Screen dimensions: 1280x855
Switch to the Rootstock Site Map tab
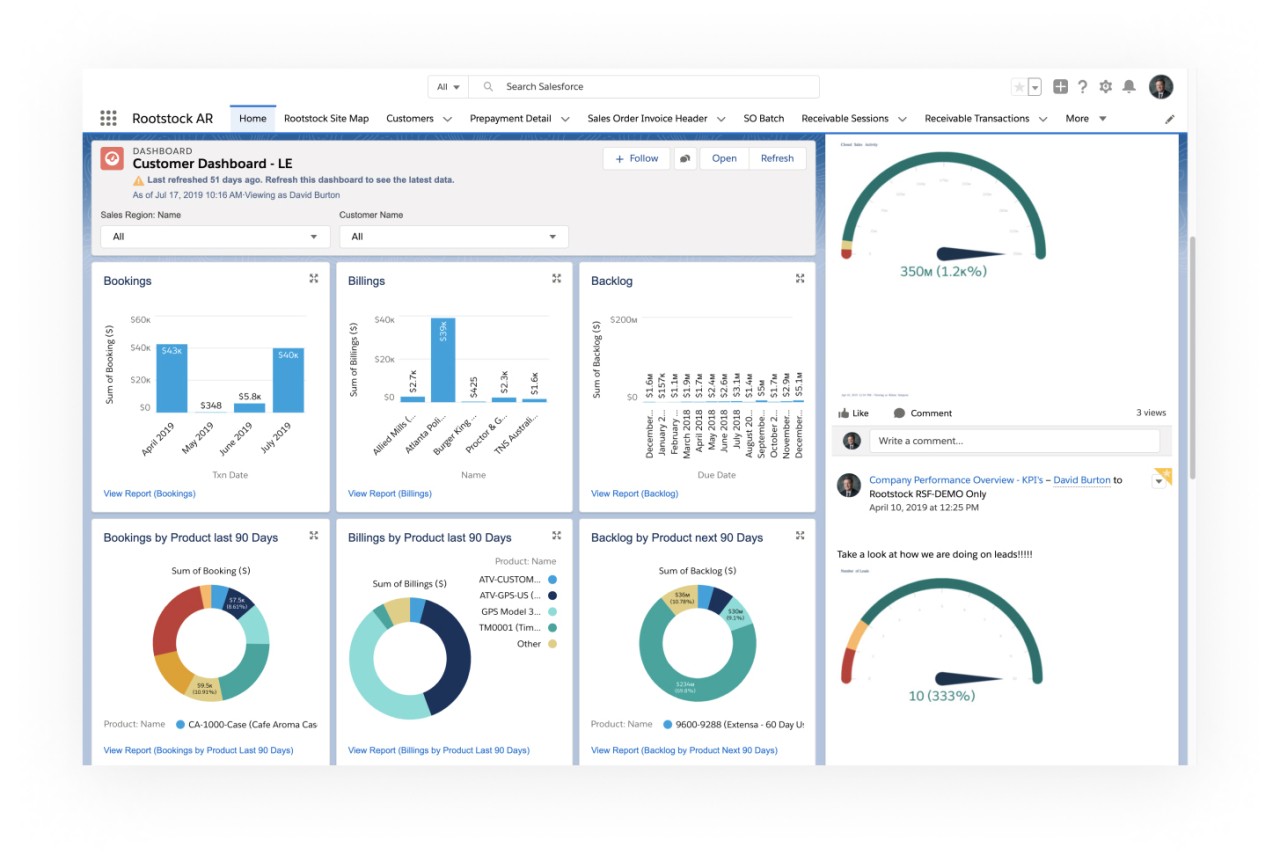(x=326, y=118)
